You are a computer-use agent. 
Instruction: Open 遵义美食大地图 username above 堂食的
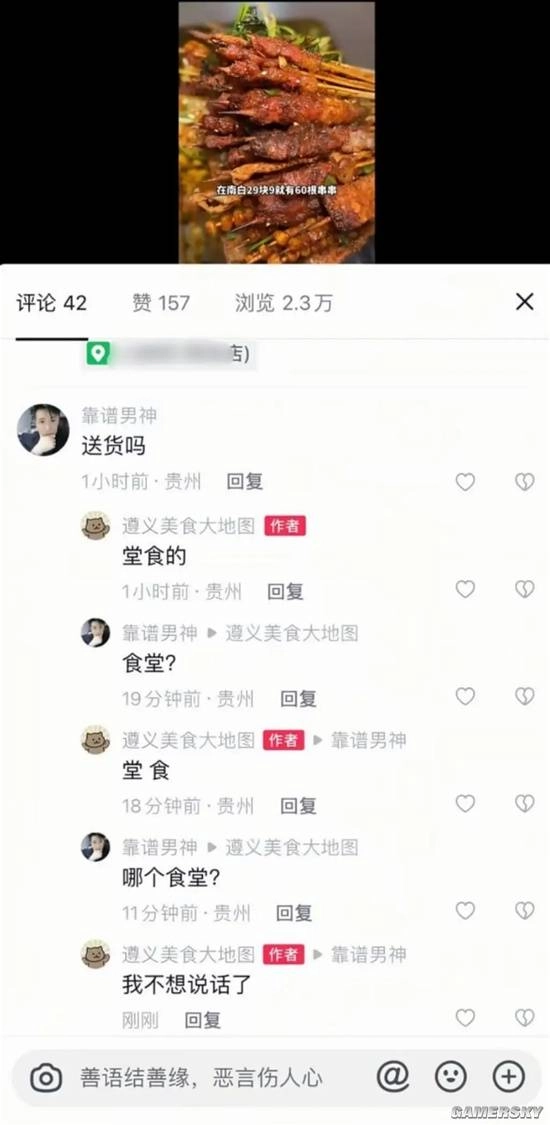189,527
